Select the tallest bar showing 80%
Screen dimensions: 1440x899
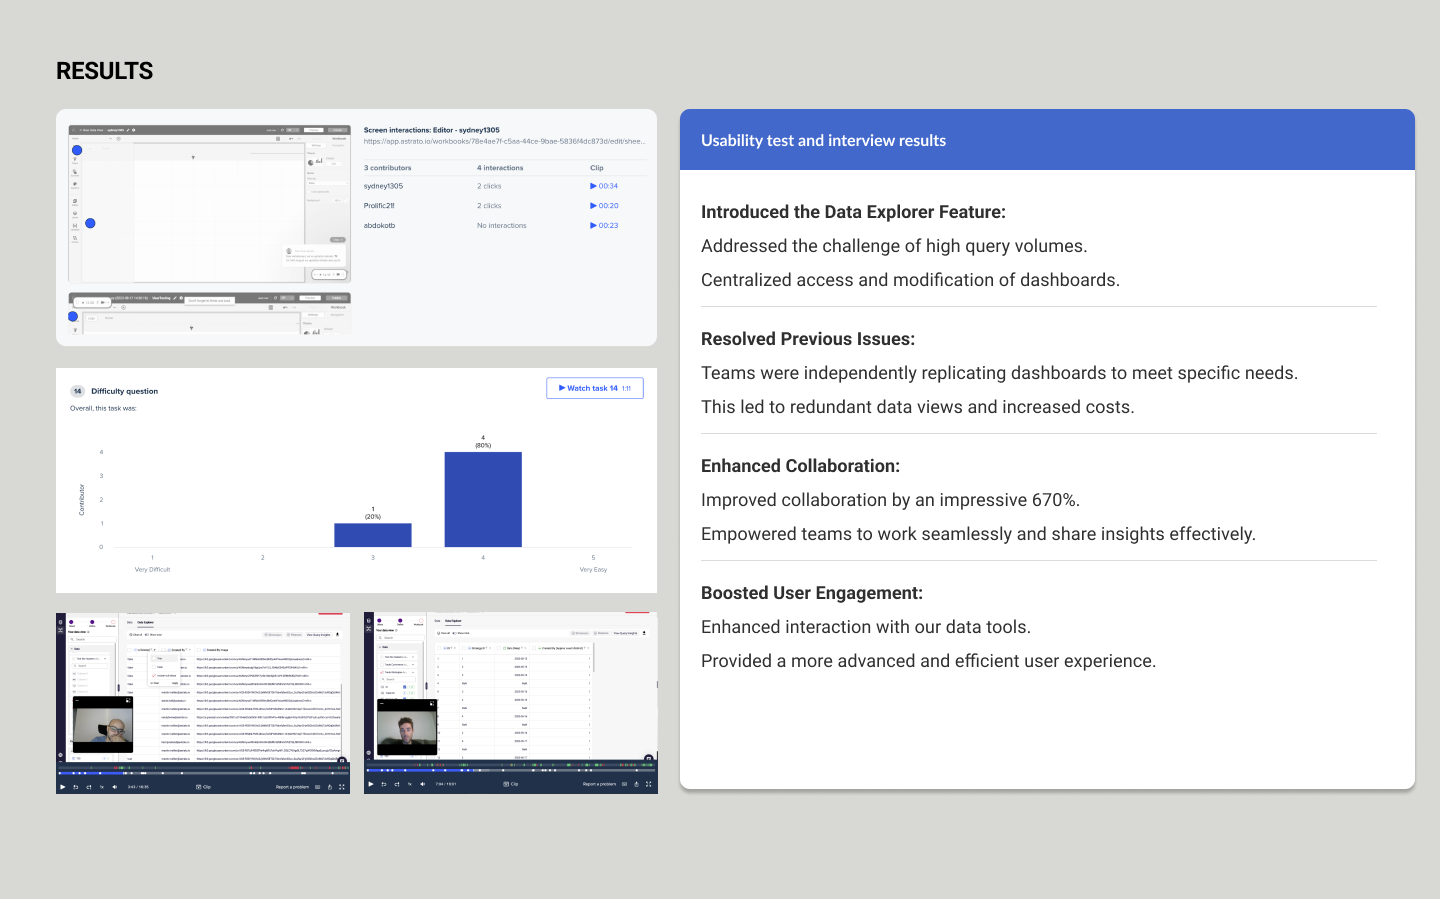(x=483, y=499)
